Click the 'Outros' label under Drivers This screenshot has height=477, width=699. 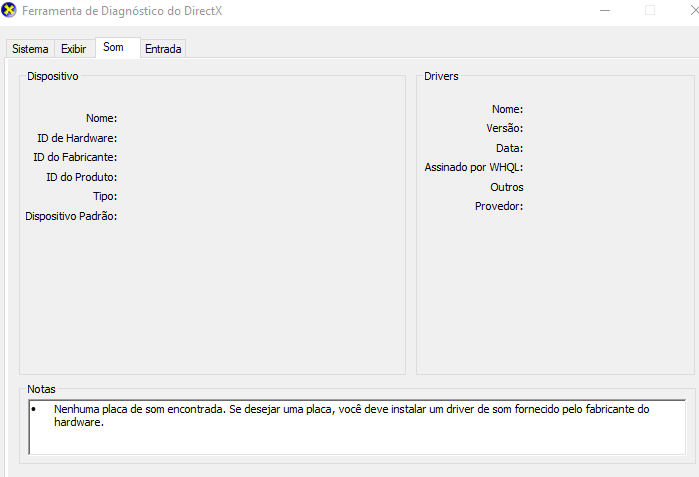507,187
